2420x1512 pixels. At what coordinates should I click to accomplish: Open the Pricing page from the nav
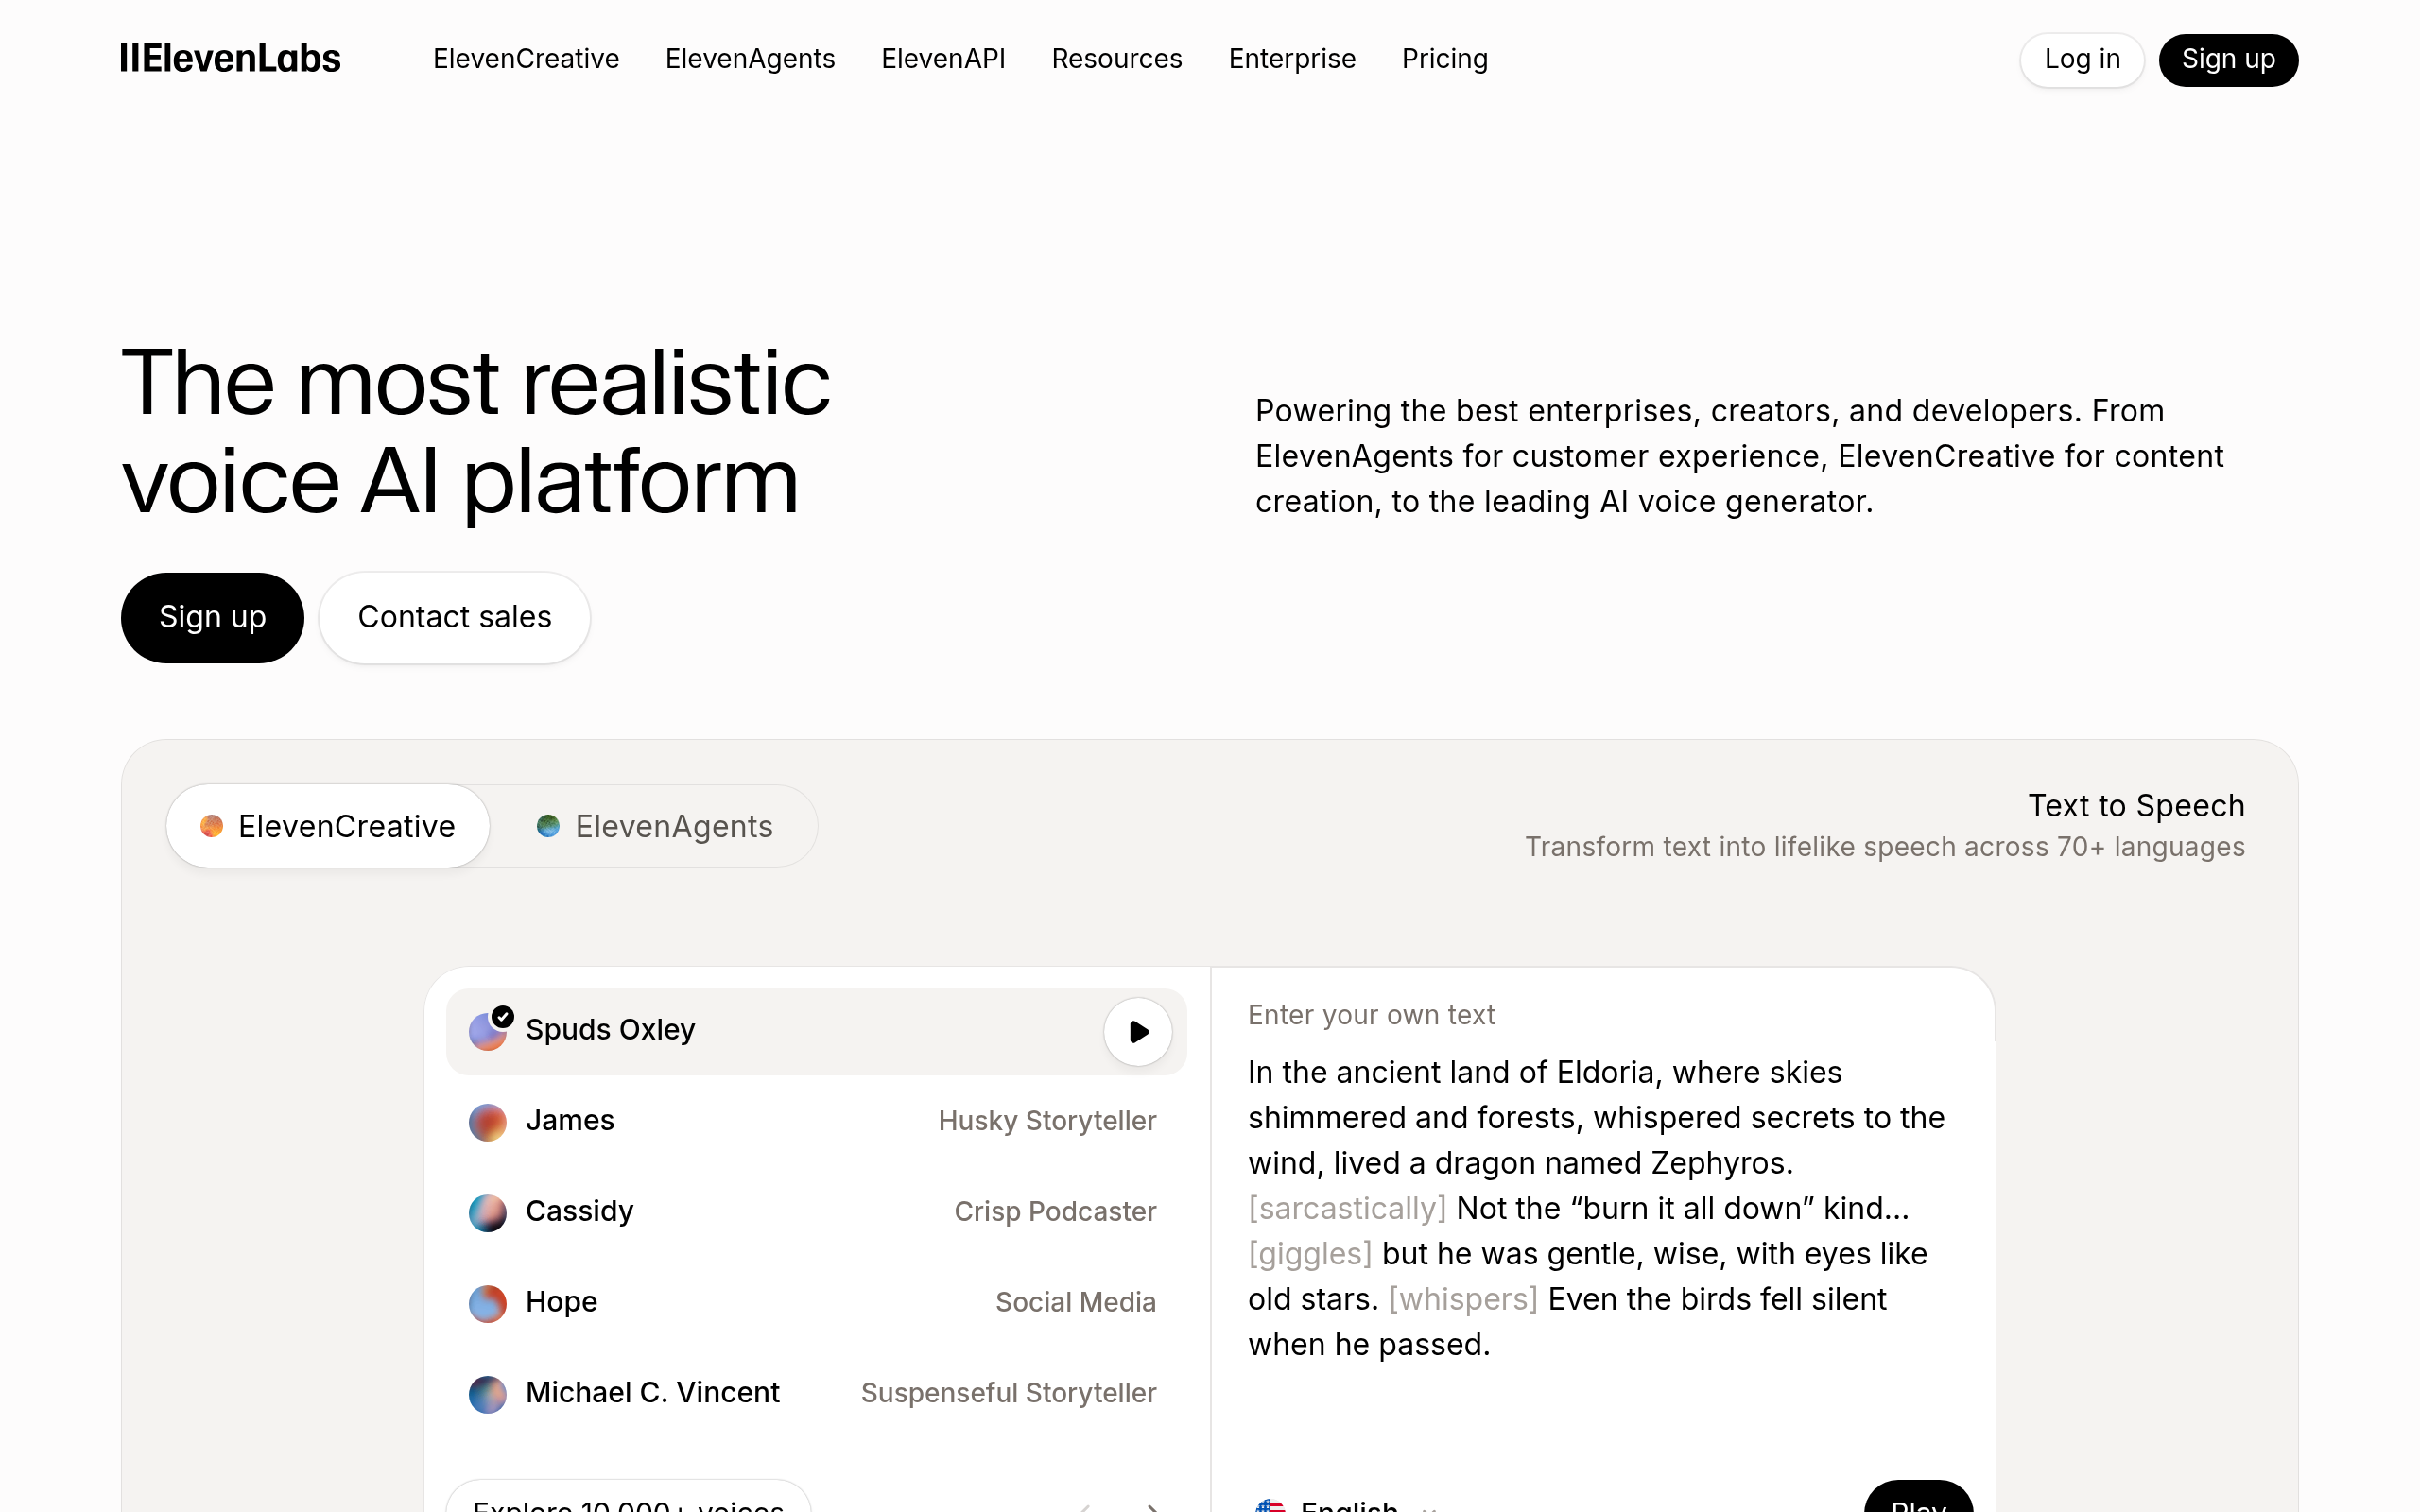point(1444,59)
